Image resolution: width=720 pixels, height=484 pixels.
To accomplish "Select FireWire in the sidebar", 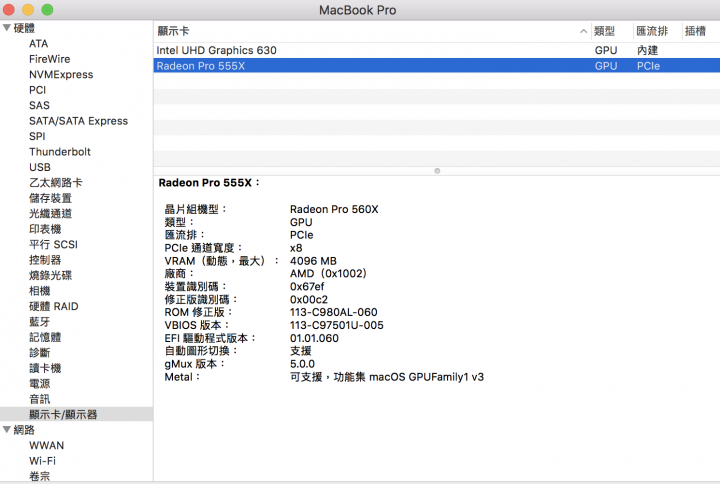I will pos(50,59).
